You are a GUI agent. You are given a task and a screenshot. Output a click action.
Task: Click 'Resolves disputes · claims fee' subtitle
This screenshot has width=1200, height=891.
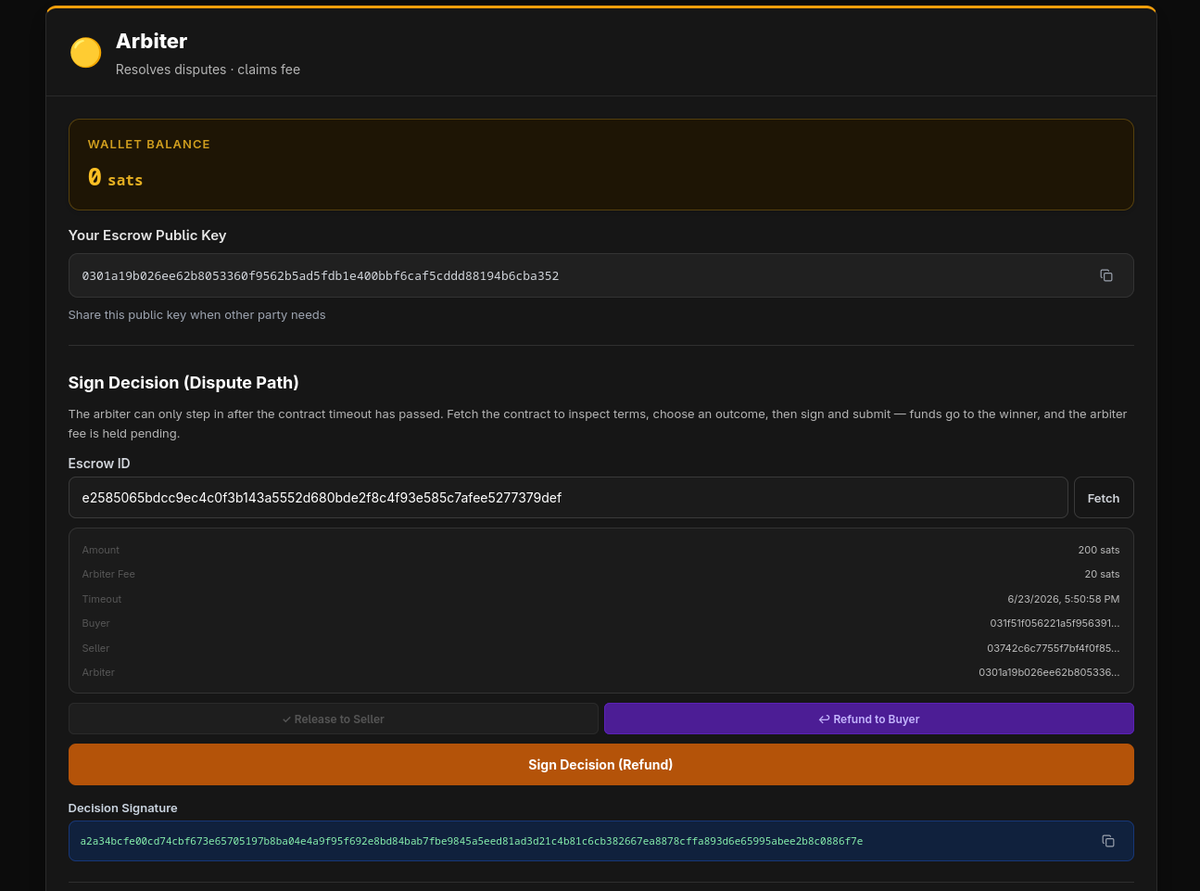[x=208, y=69]
